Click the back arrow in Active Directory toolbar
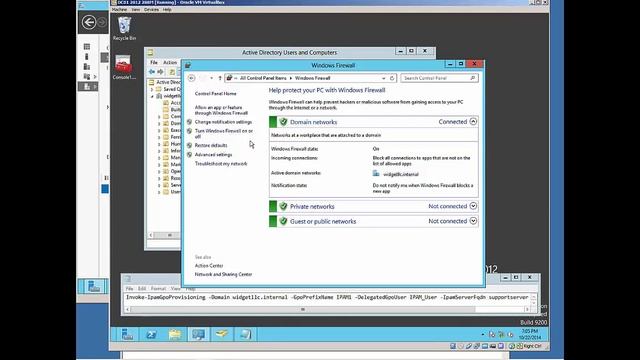This screenshot has height=360, width=640. pyautogui.click(x=152, y=72)
